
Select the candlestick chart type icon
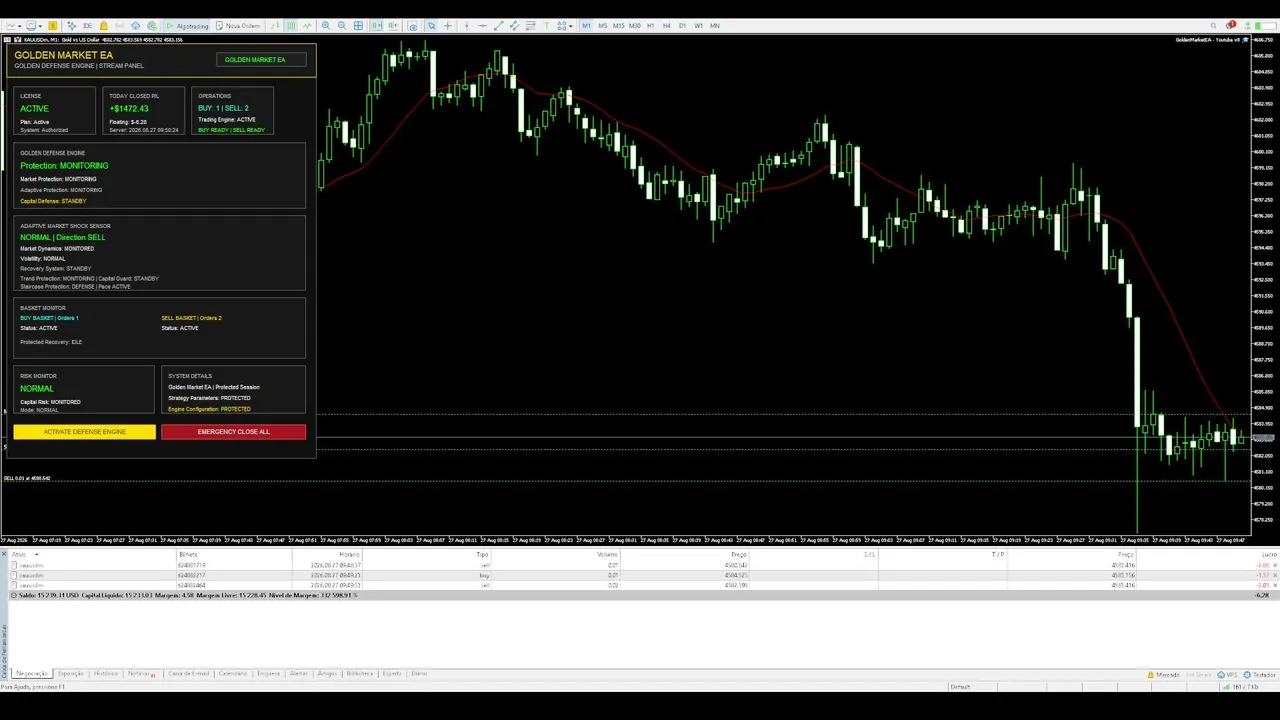[291, 26]
